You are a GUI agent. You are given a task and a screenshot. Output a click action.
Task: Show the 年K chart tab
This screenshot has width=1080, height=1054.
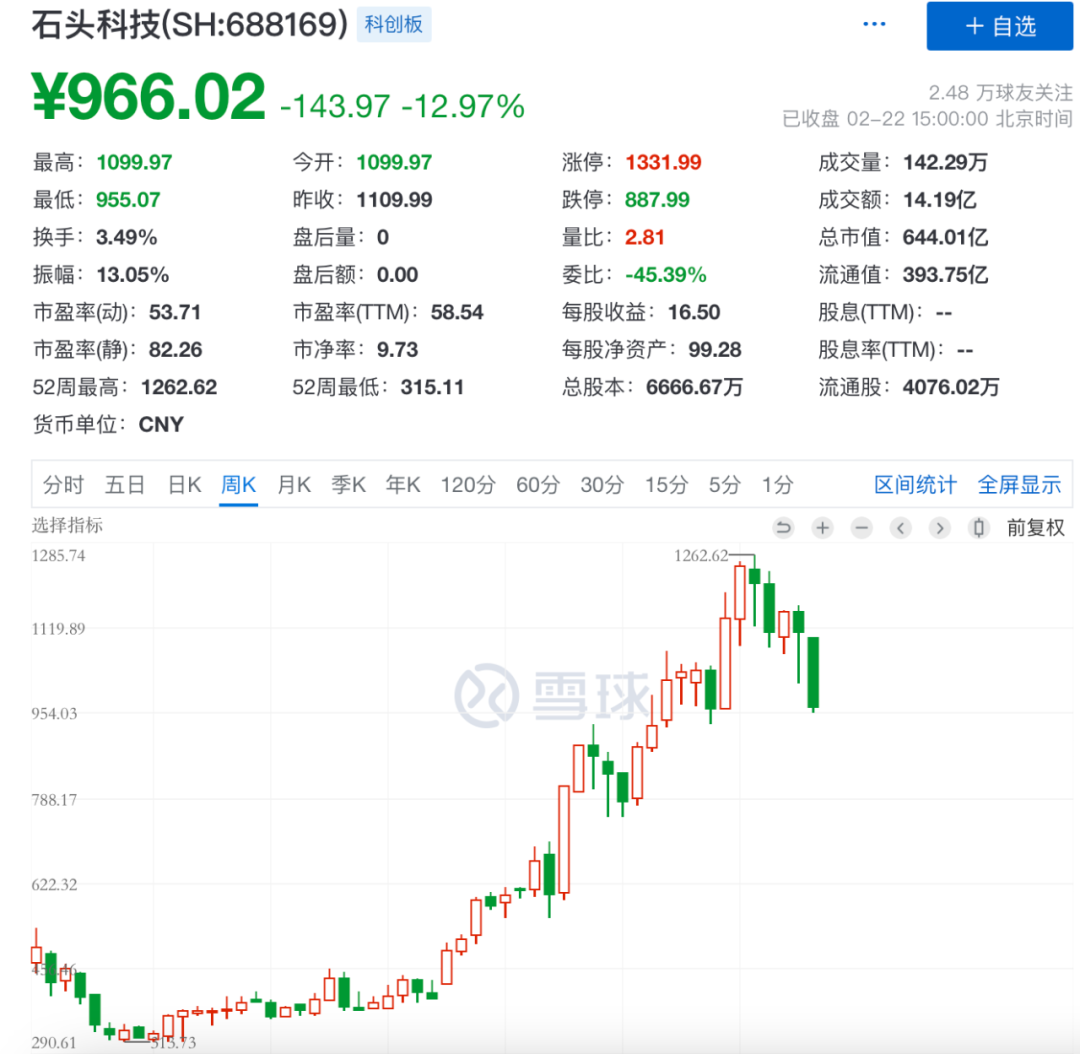[x=403, y=485]
